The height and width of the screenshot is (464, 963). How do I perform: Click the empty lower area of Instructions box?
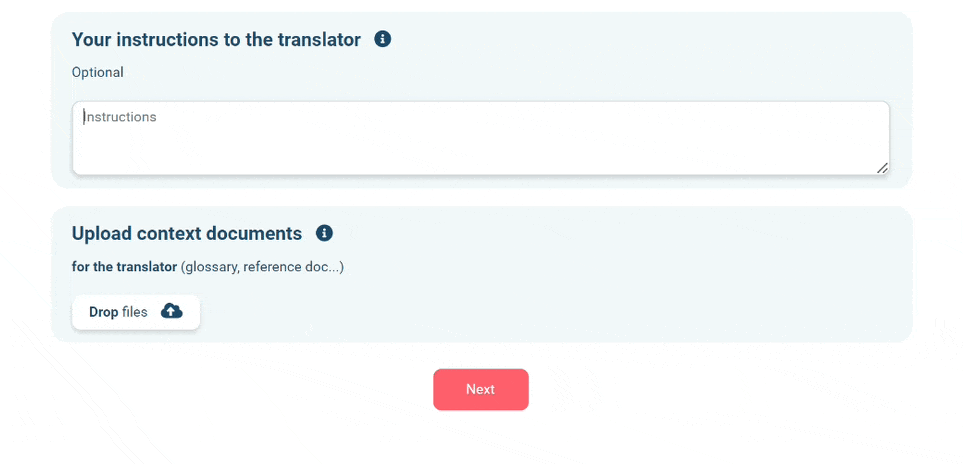click(480, 152)
